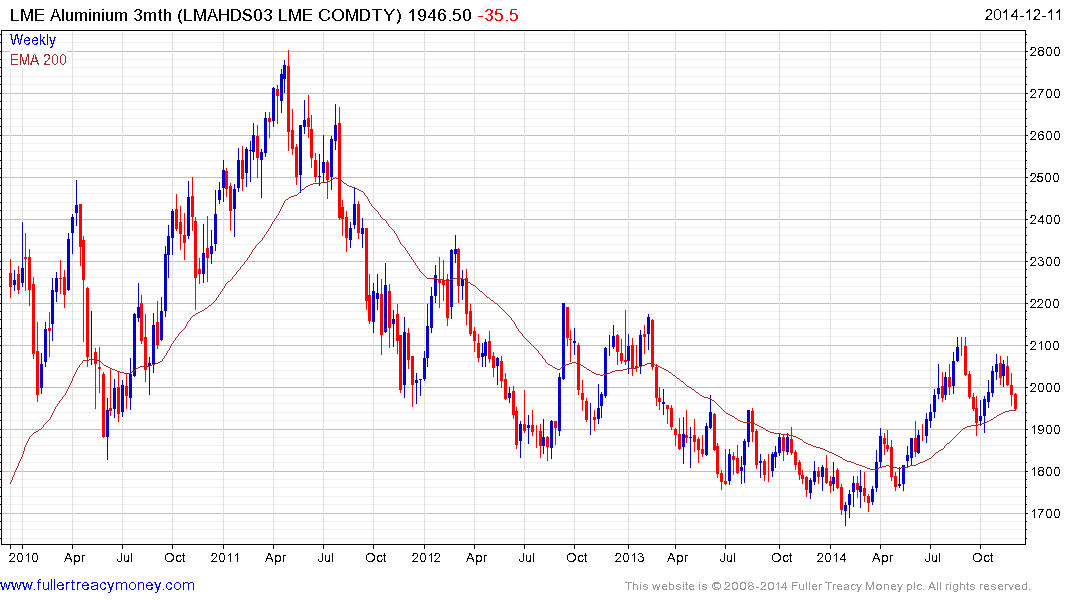
Task: Click the blue 'Weekly' label
Action: pos(33,40)
